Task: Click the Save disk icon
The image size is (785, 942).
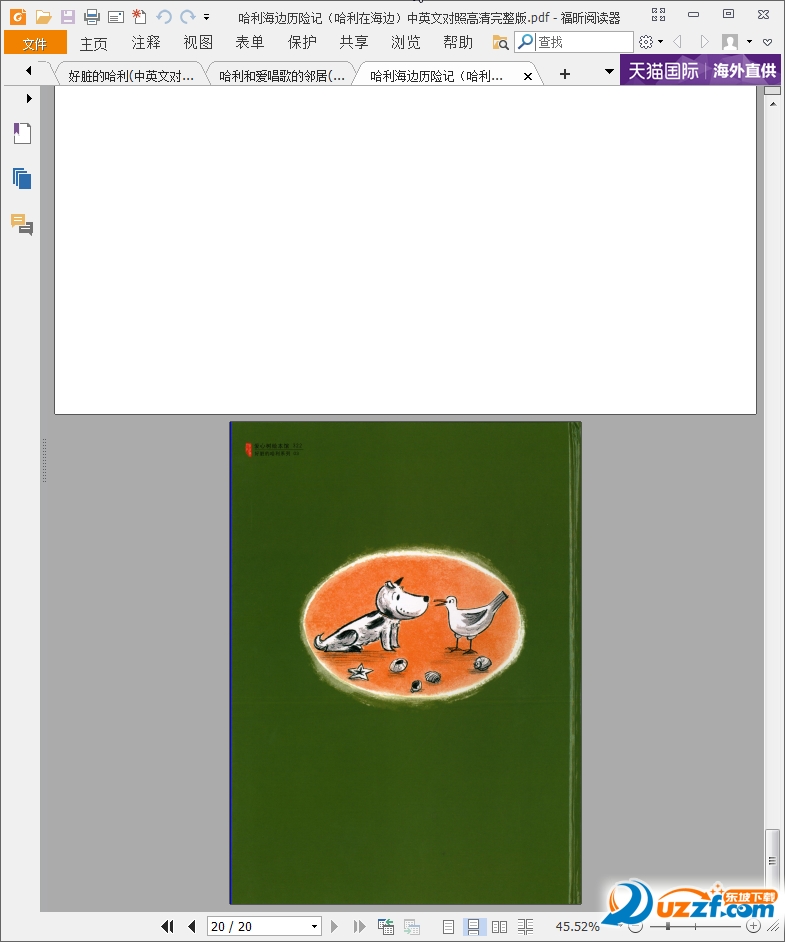Action: tap(68, 17)
